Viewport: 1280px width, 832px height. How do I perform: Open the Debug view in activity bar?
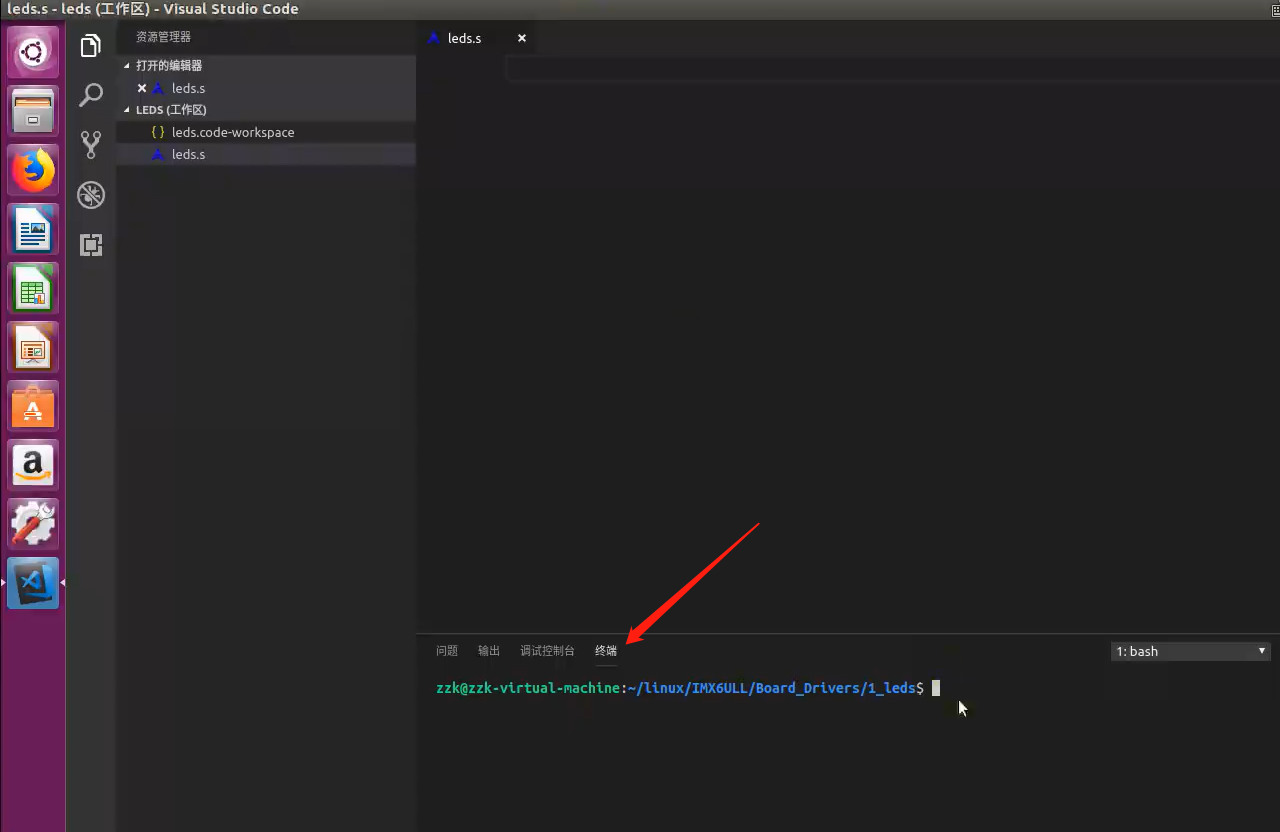tap(91, 194)
